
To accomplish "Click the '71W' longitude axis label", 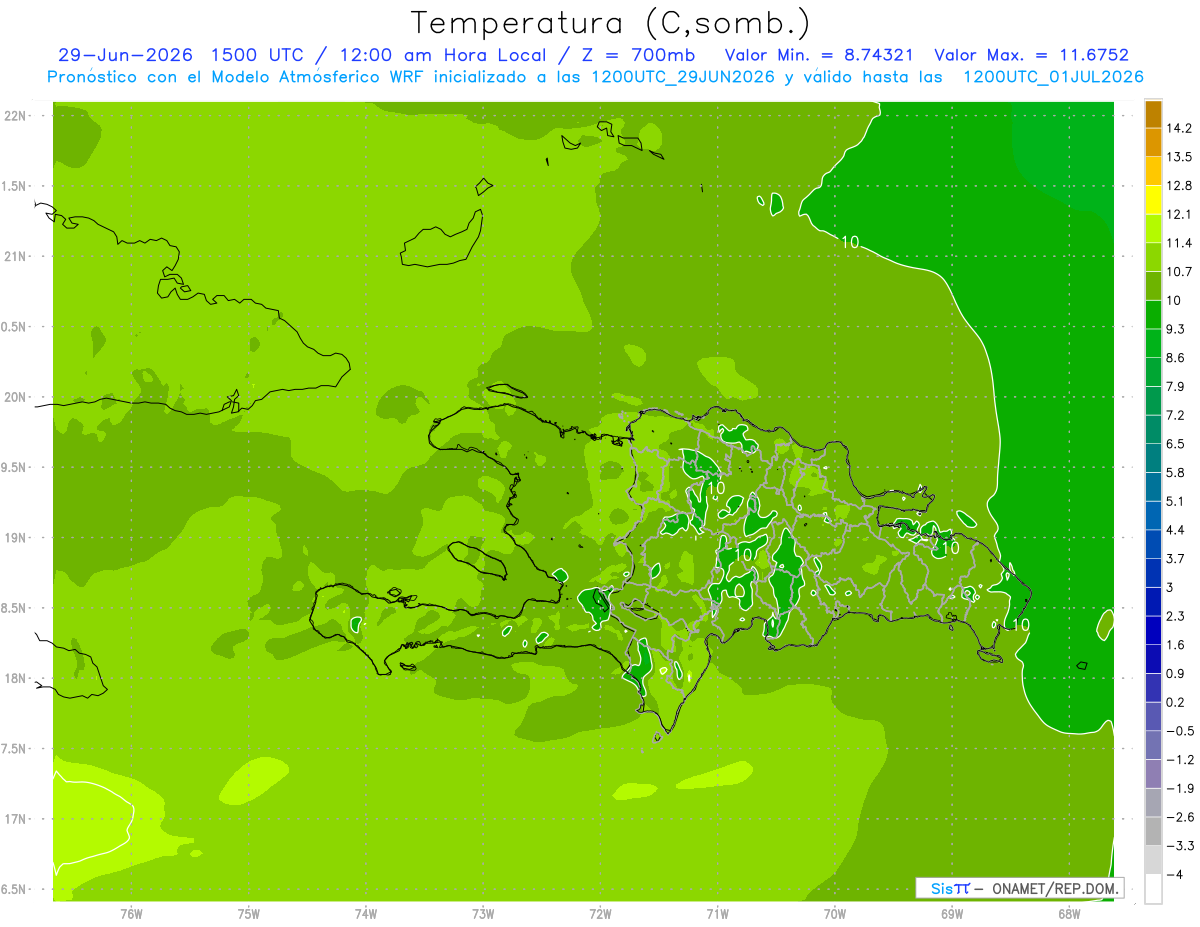I will pyautogui.click(x=717, y=914).
